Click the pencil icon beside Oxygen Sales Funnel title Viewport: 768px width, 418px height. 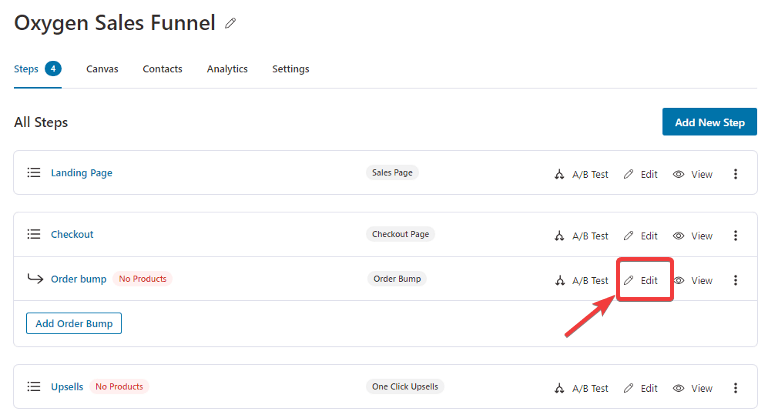pos(230,23)
